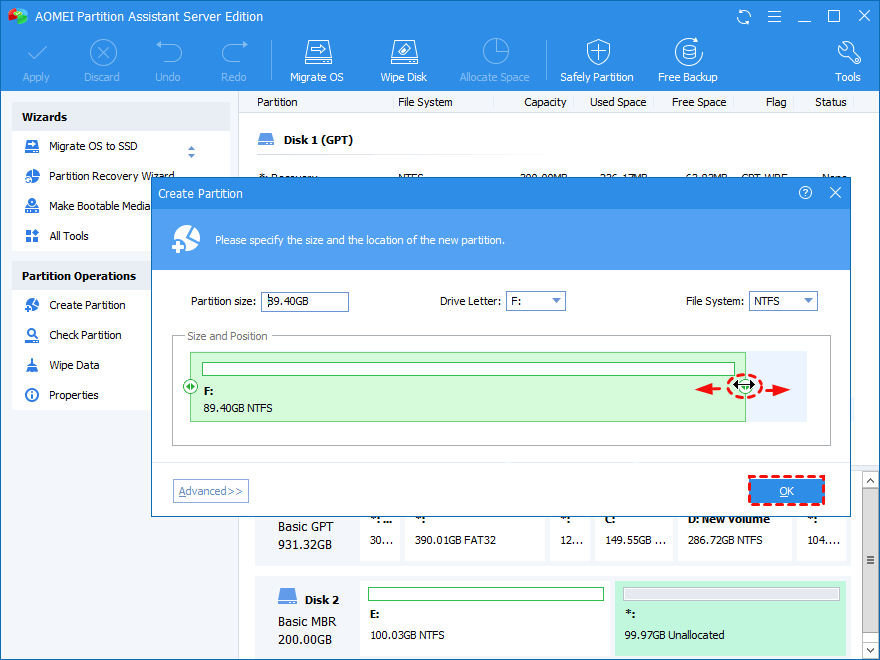880x660 pixels.
Task: Click the Disk 1 (GPT) disk icon
Action: [265, 139]
